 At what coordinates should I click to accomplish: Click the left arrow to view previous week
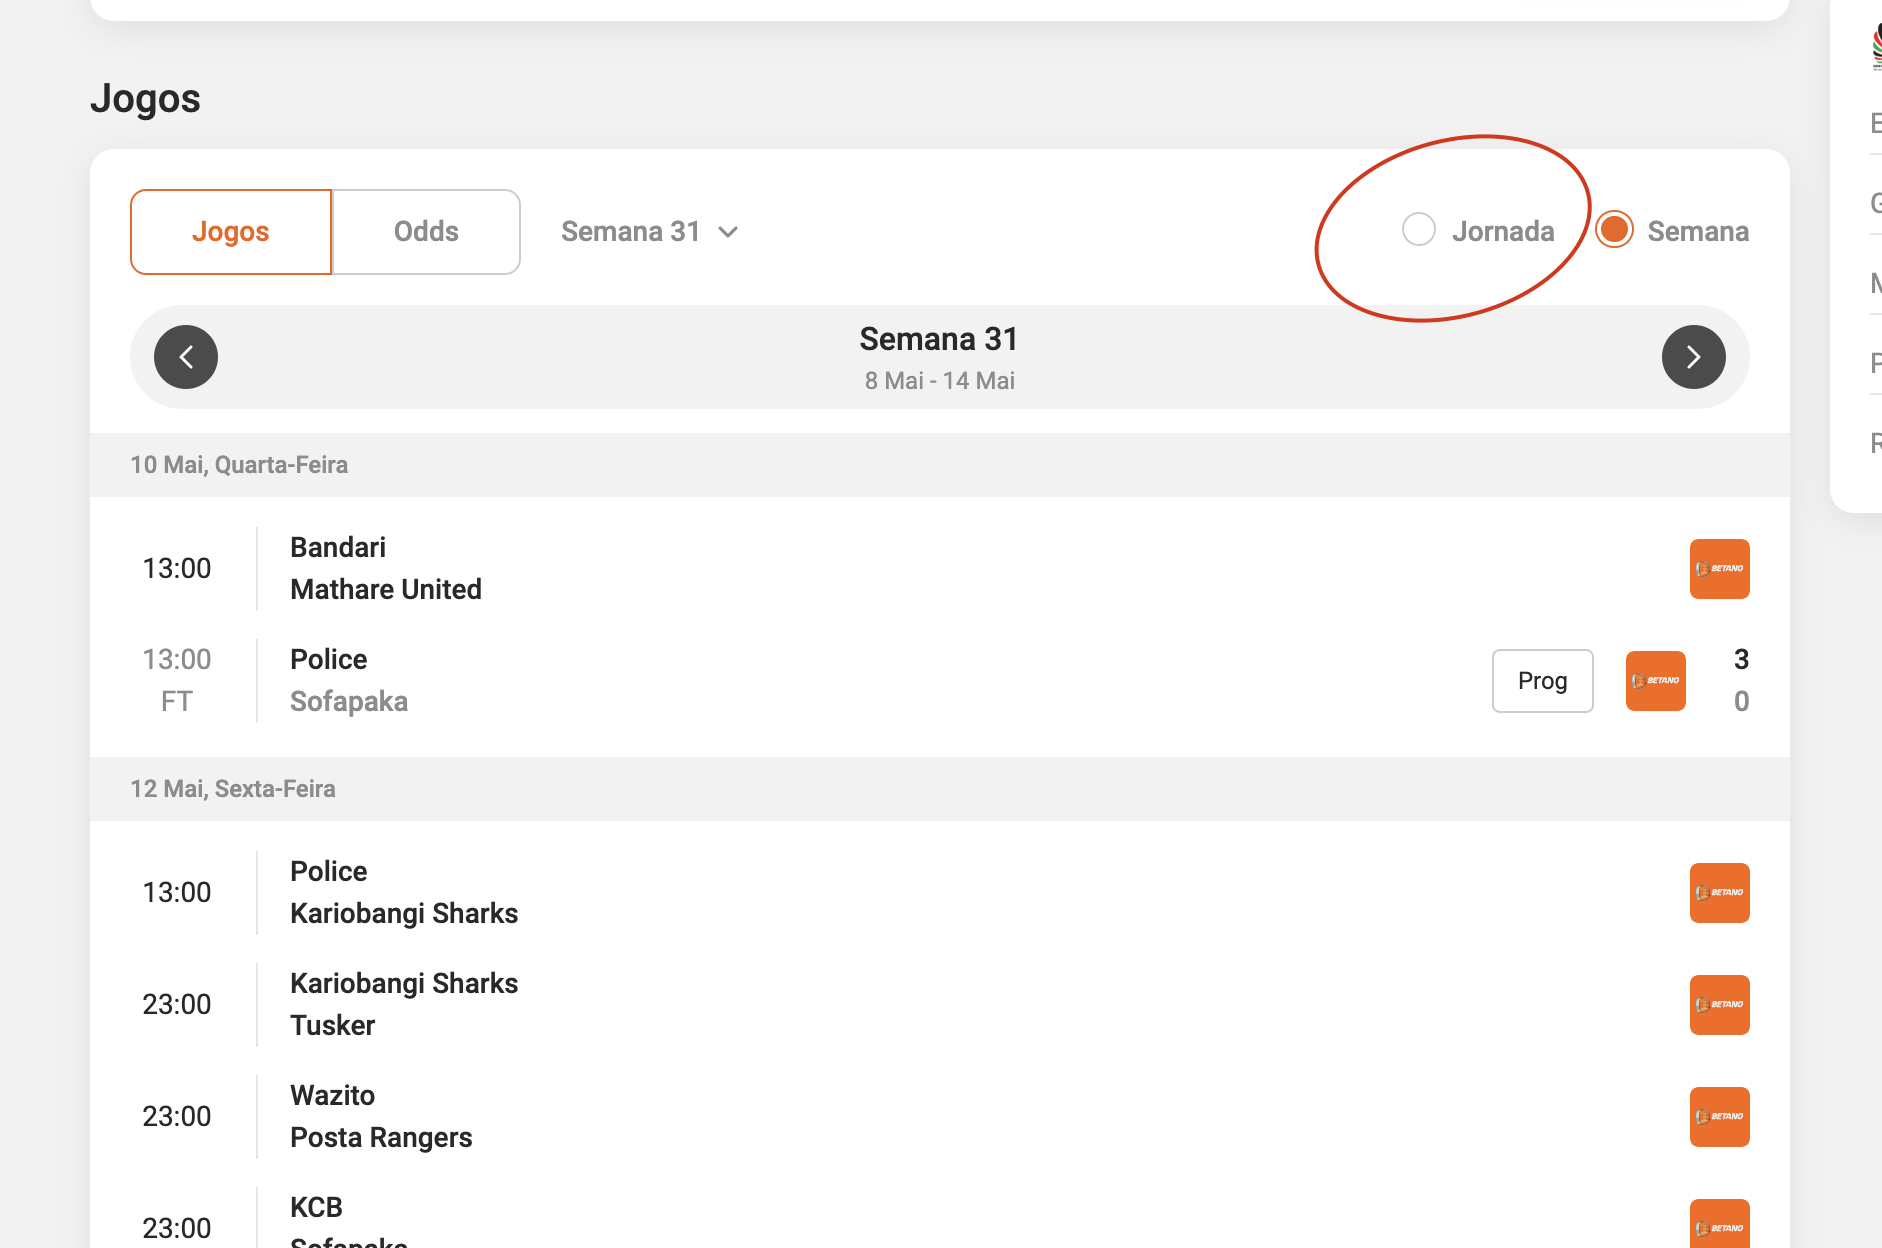tap(186, 356)
